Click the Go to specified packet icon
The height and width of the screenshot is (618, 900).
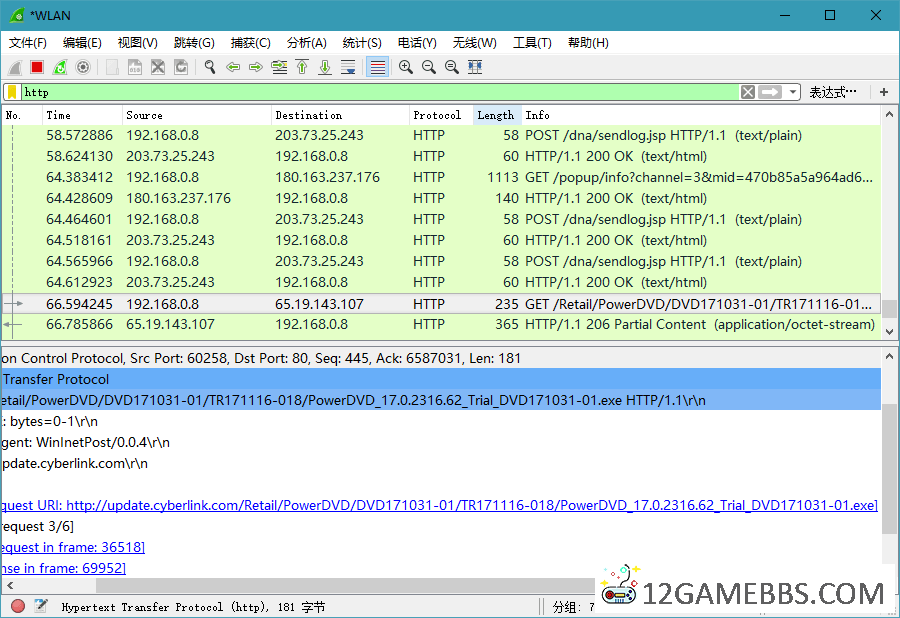coord(280,68)
